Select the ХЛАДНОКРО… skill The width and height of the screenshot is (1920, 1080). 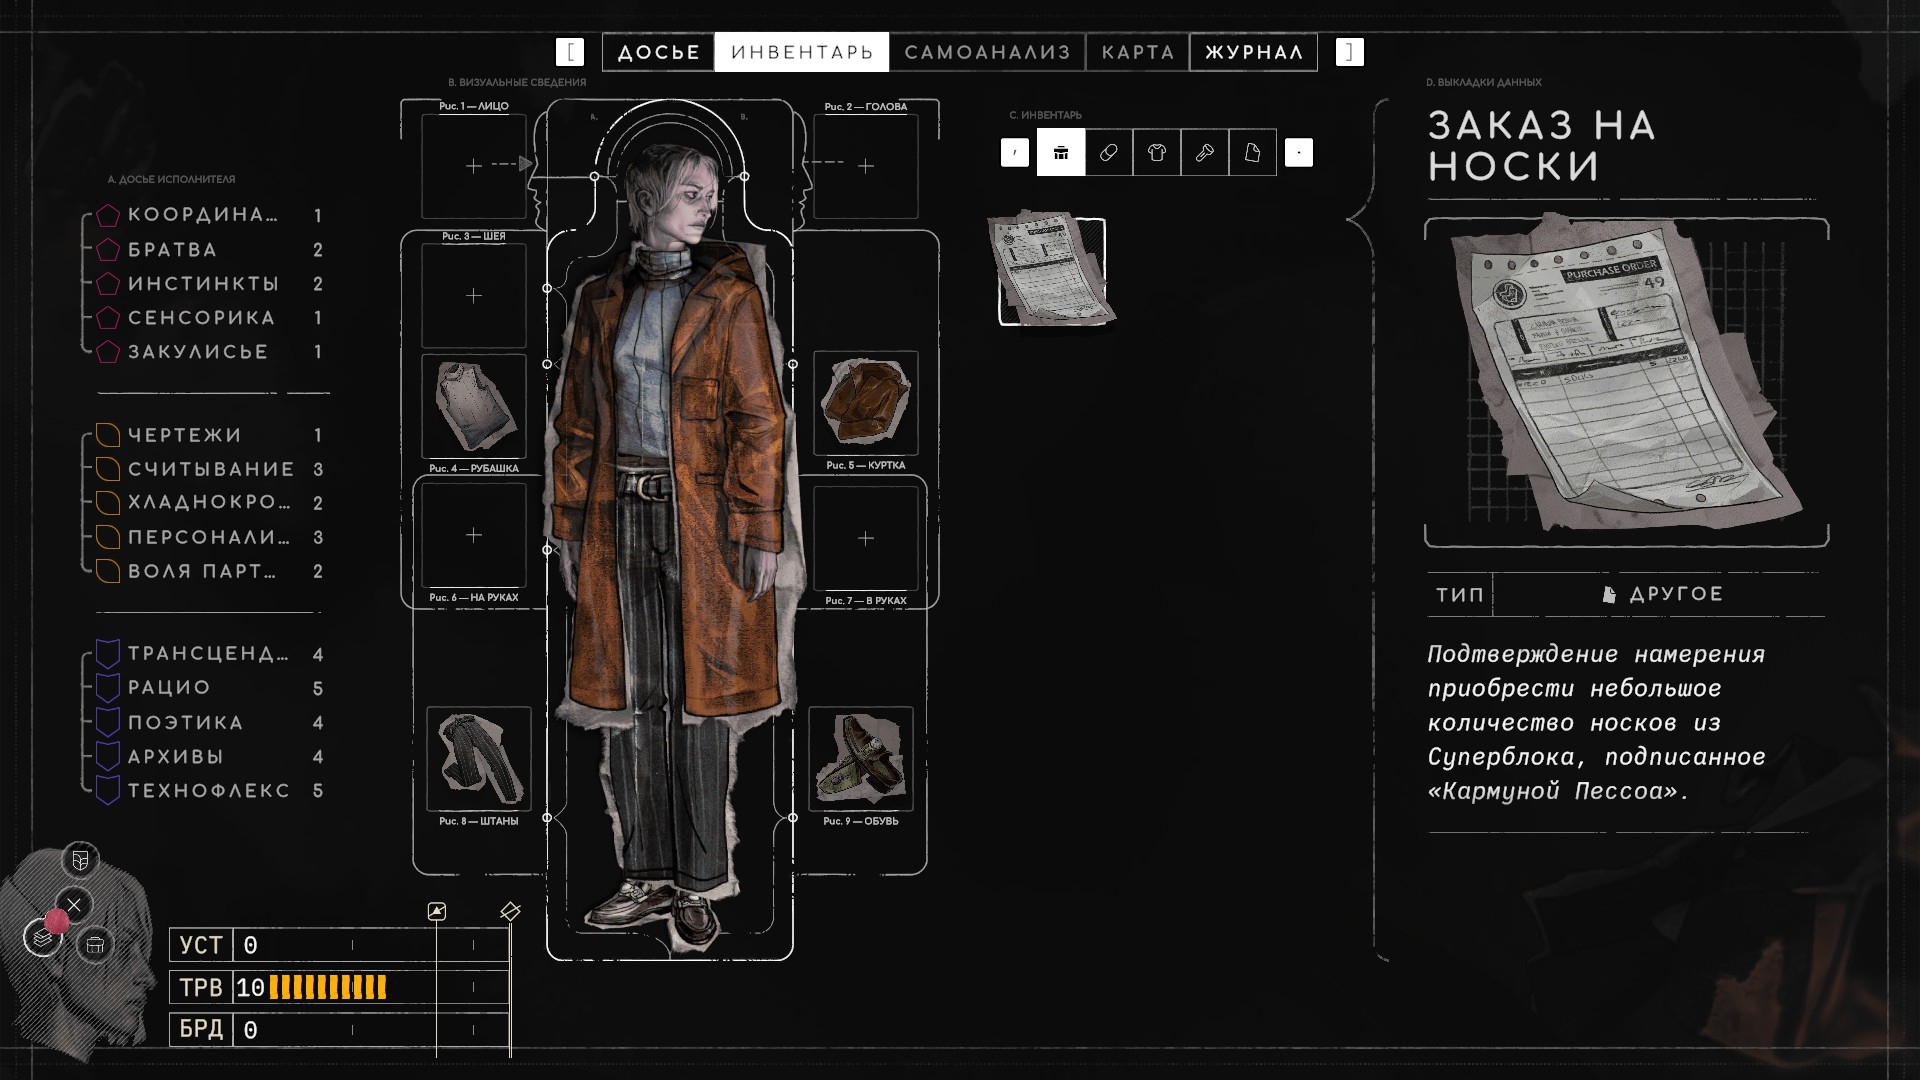pyautogui.click(x=210, y=503)
